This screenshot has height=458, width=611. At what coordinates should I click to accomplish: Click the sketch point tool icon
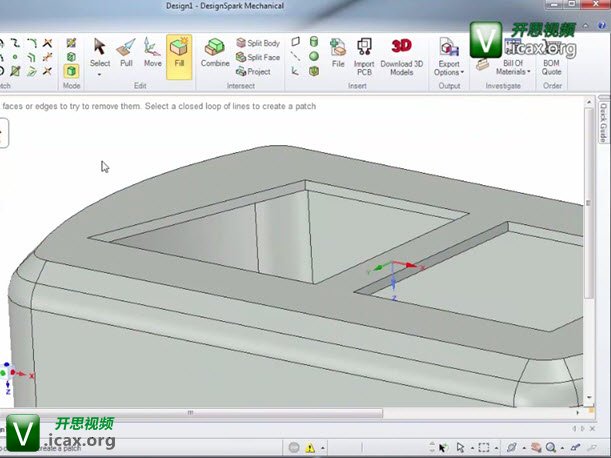click(x=15, y=57)
